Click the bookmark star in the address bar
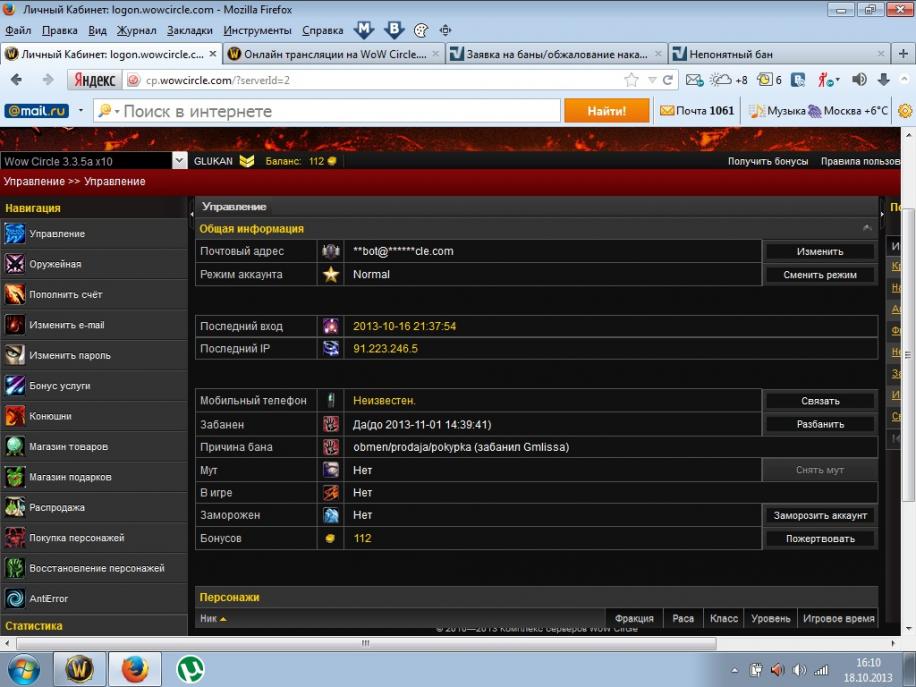The width and height of the screenshot is (916, 687). [631, 80]
